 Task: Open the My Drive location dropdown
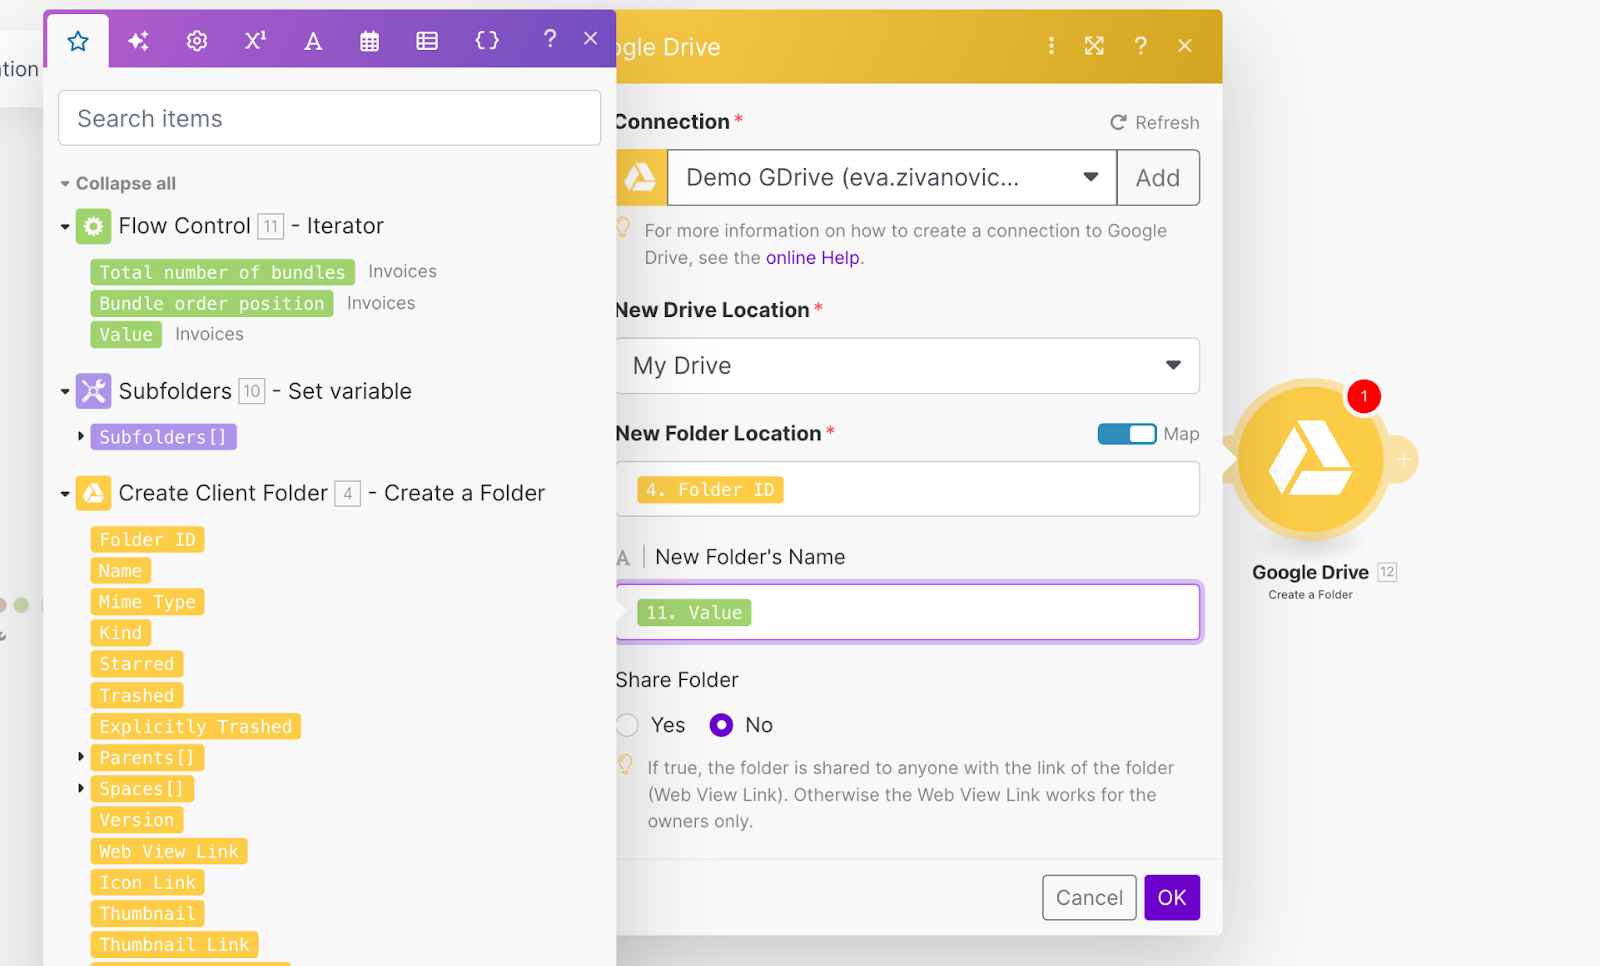pos(907,366)
